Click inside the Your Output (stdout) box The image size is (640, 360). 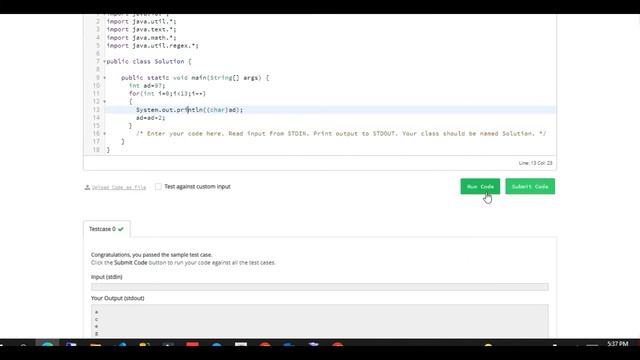[x=320, y=321]
